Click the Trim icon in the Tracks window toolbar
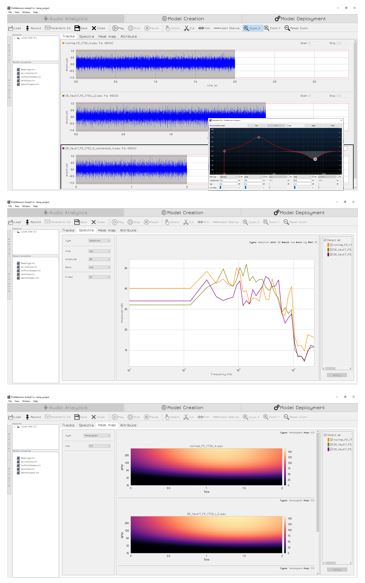The width and height of the screenshot is (365, 583). click(x=200, y=28)
